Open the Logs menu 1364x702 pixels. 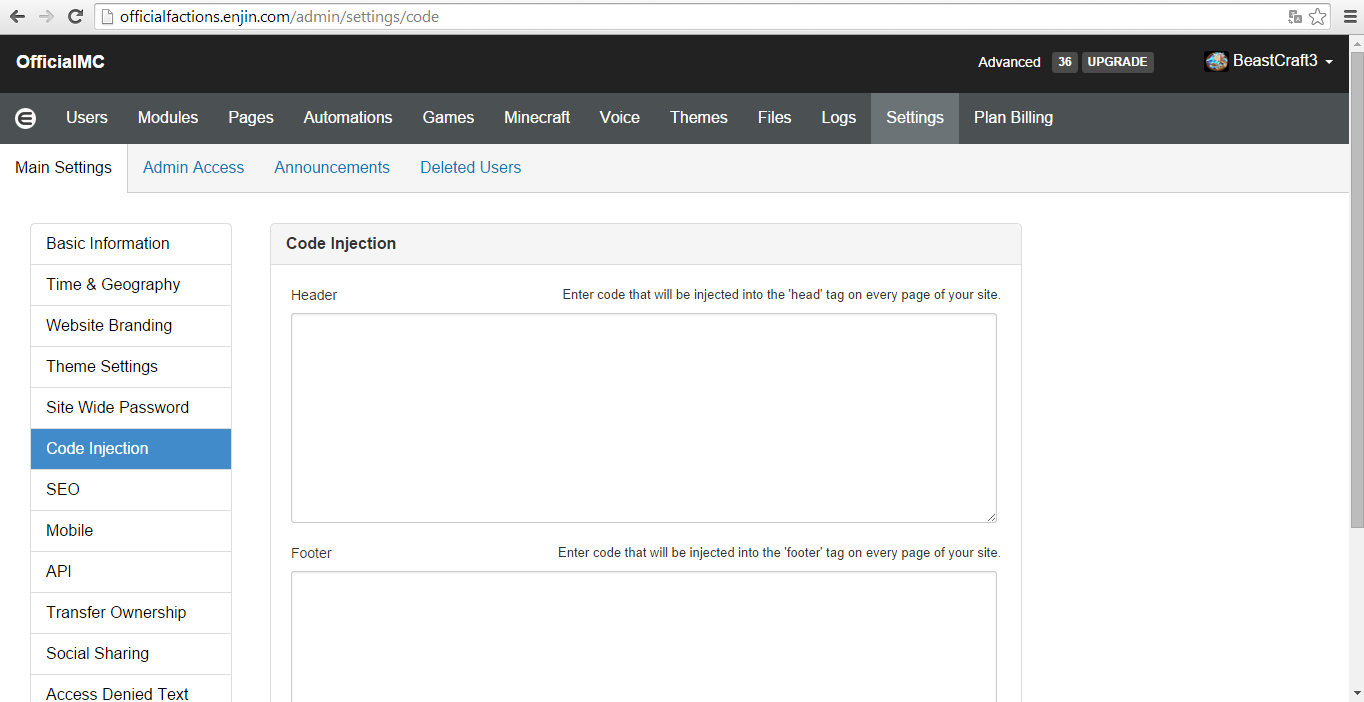[x=839, y=118]
